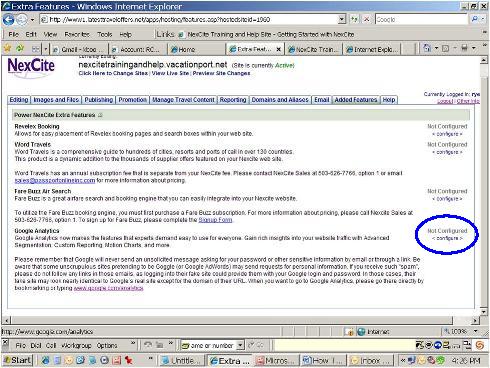Click the NexCite Training and Help Site Links item
The height and width of the screenshot is (368, 490).
tap(266, 34)
